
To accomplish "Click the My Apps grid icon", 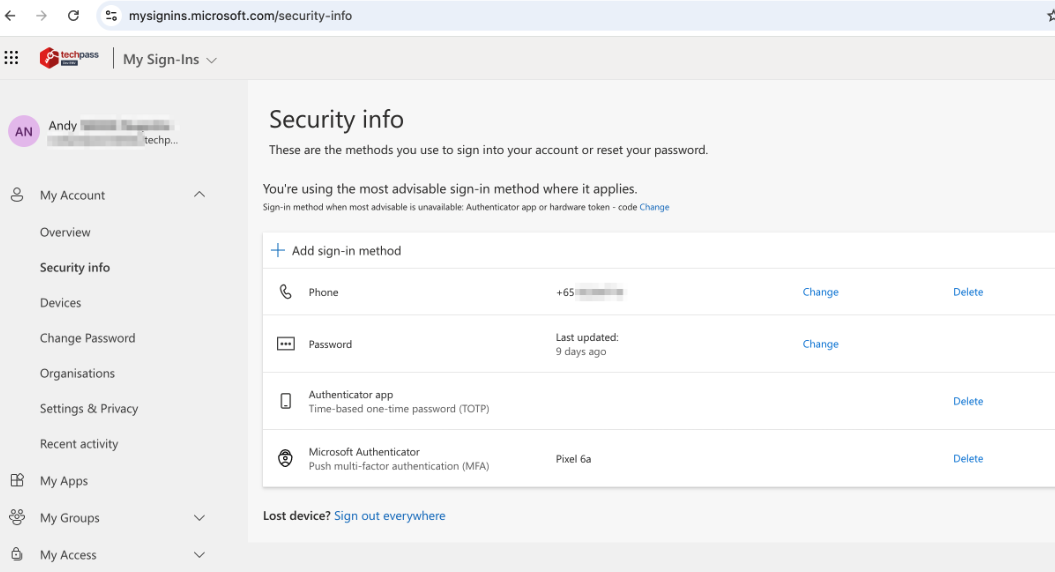I will 17,481.
